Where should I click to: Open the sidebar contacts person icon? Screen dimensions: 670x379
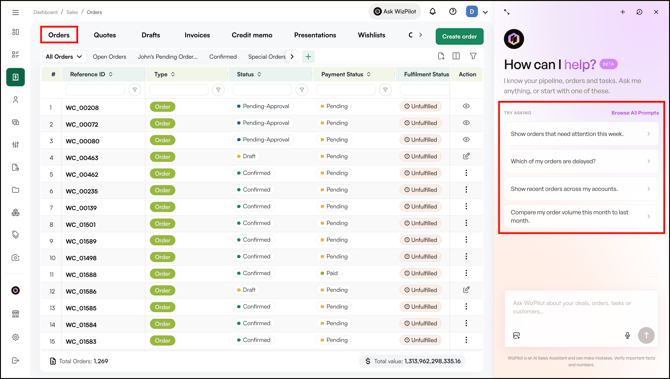15,100
